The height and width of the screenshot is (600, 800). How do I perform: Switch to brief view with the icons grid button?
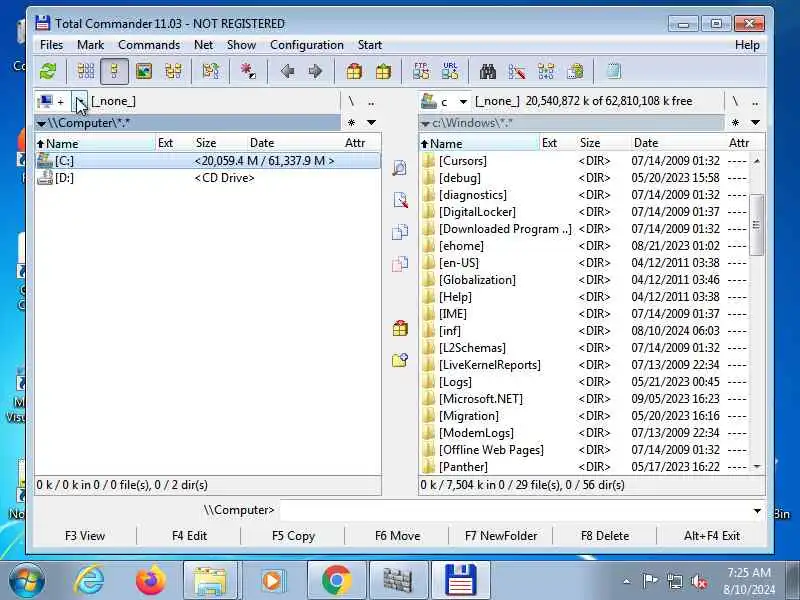86,71
